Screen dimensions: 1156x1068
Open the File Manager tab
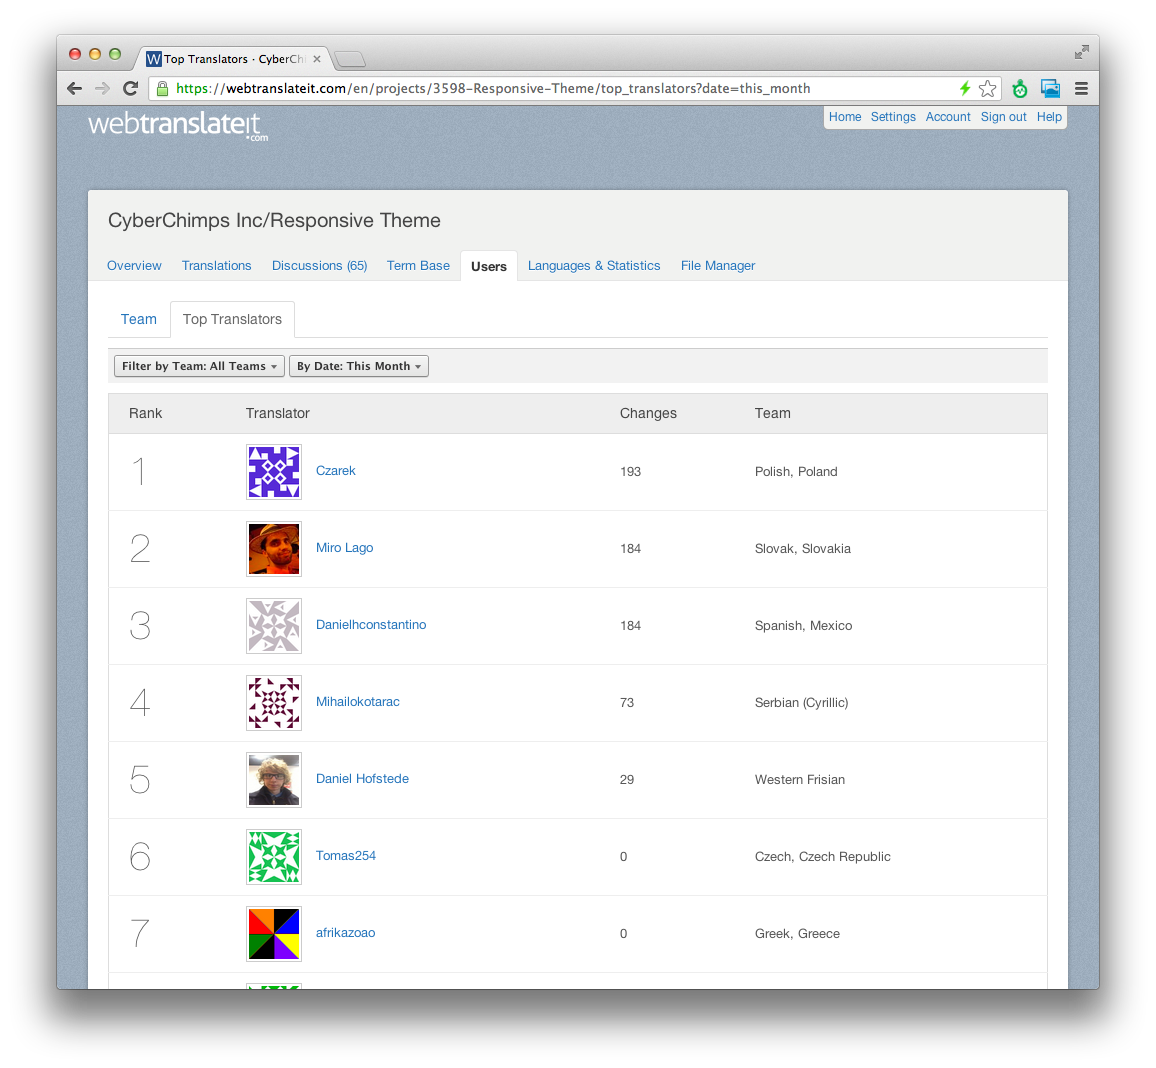coord(718,265)
